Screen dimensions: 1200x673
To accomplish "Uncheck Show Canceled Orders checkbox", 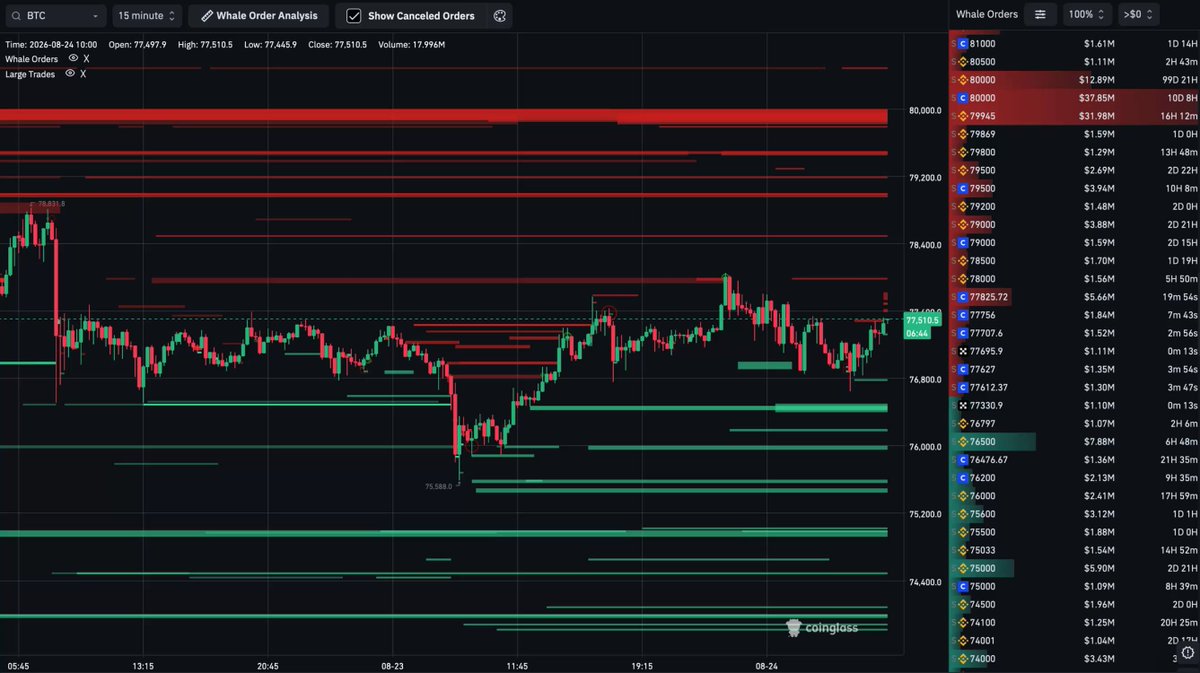I will 353,16.
